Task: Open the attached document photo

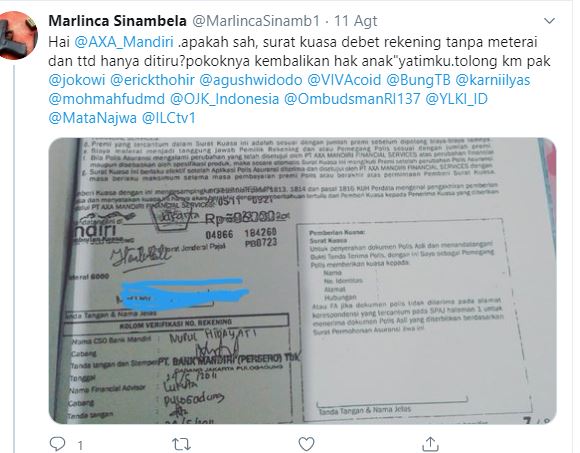Action: (302, 281)
